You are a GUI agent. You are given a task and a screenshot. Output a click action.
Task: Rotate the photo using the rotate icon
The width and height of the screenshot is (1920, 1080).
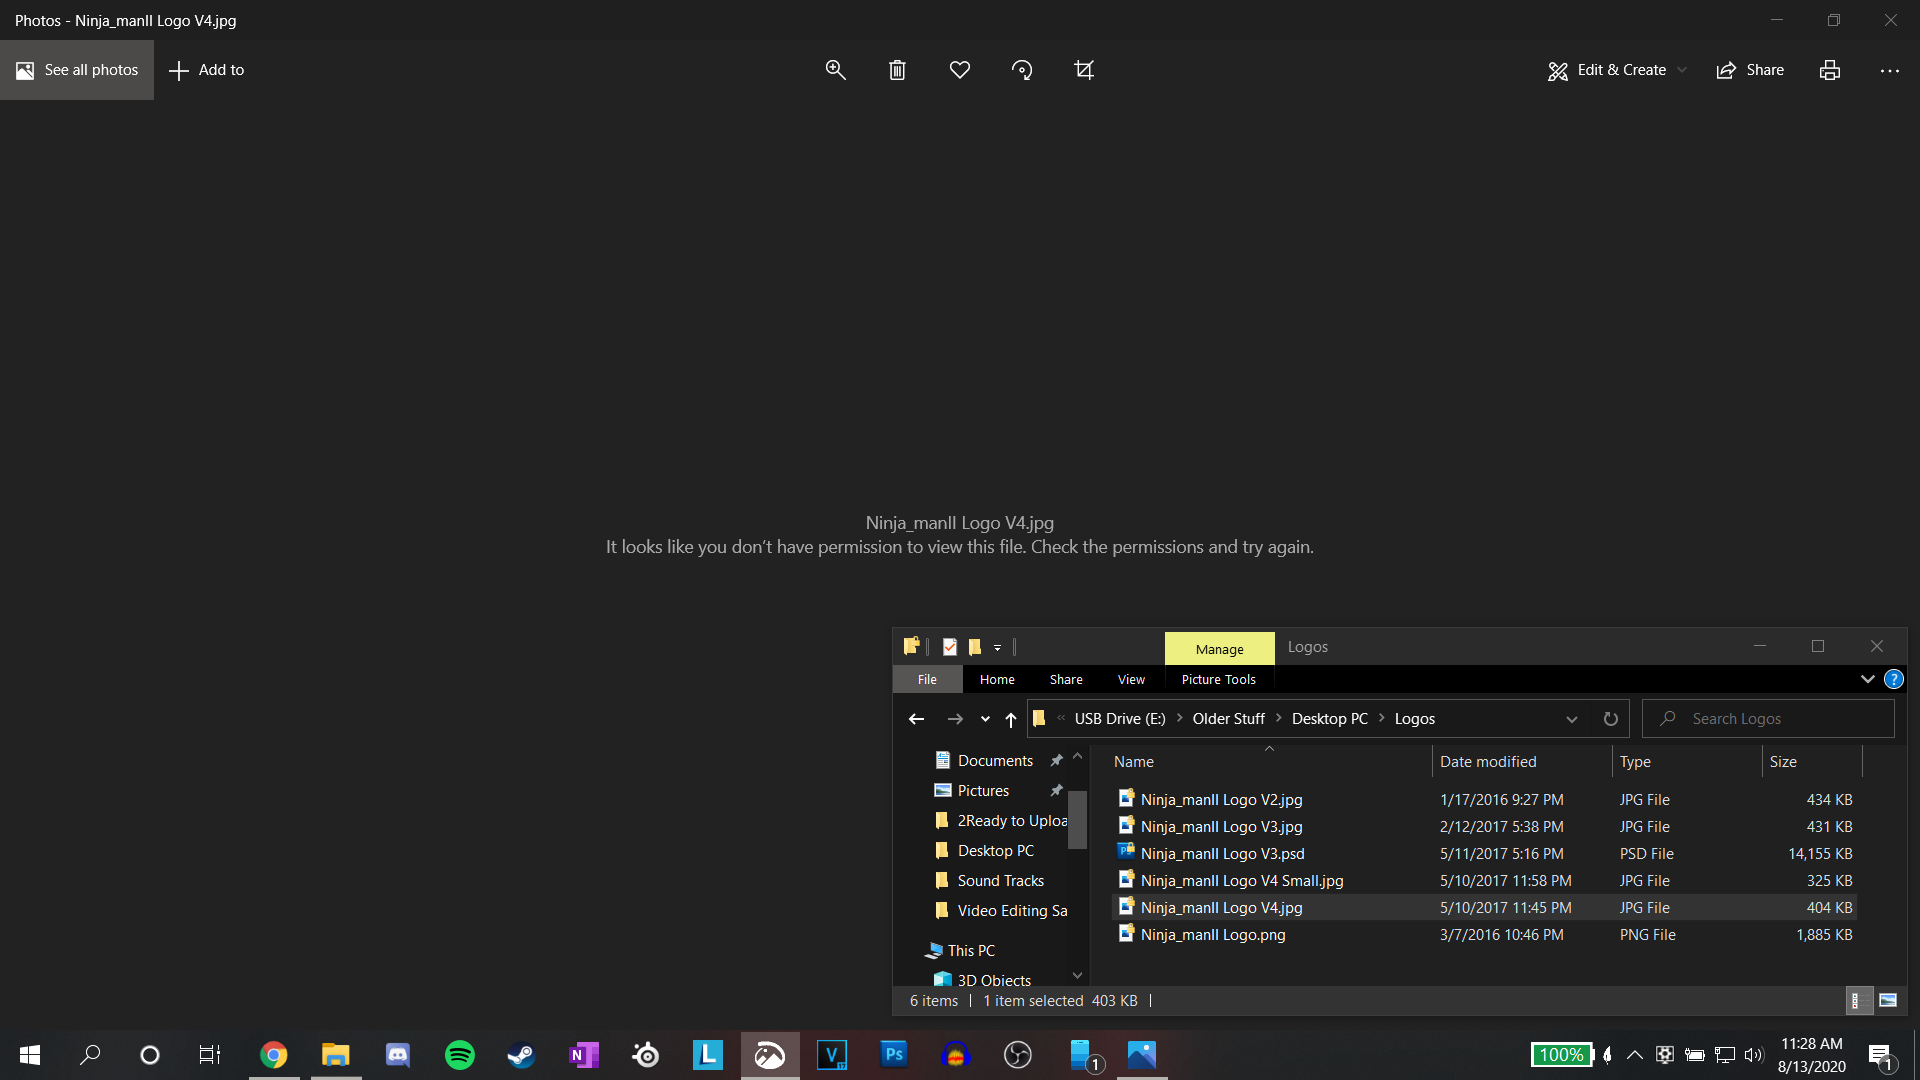[x=1022, y=70]
